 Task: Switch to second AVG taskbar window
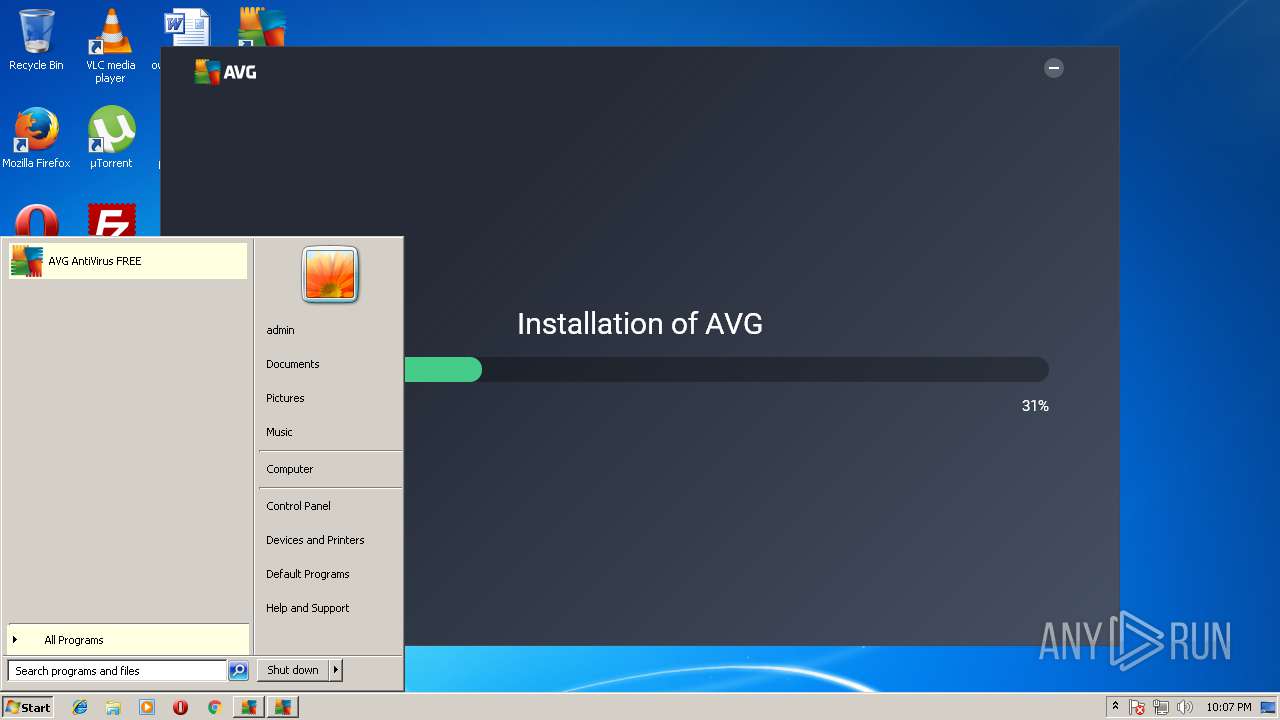click(283, 707)
